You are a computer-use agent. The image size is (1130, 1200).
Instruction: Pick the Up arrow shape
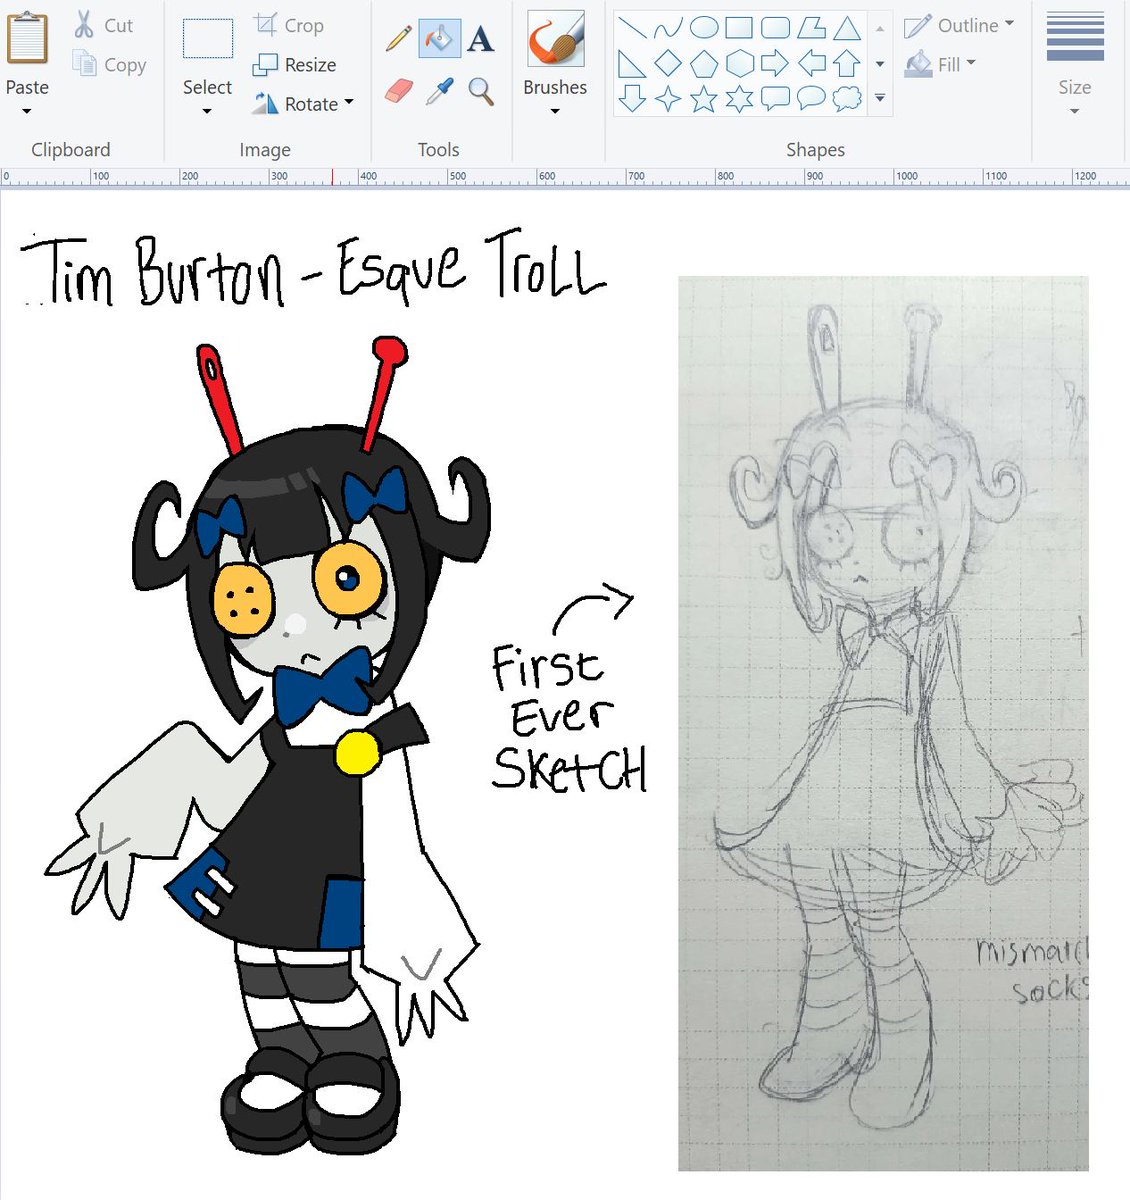point(847,64)
